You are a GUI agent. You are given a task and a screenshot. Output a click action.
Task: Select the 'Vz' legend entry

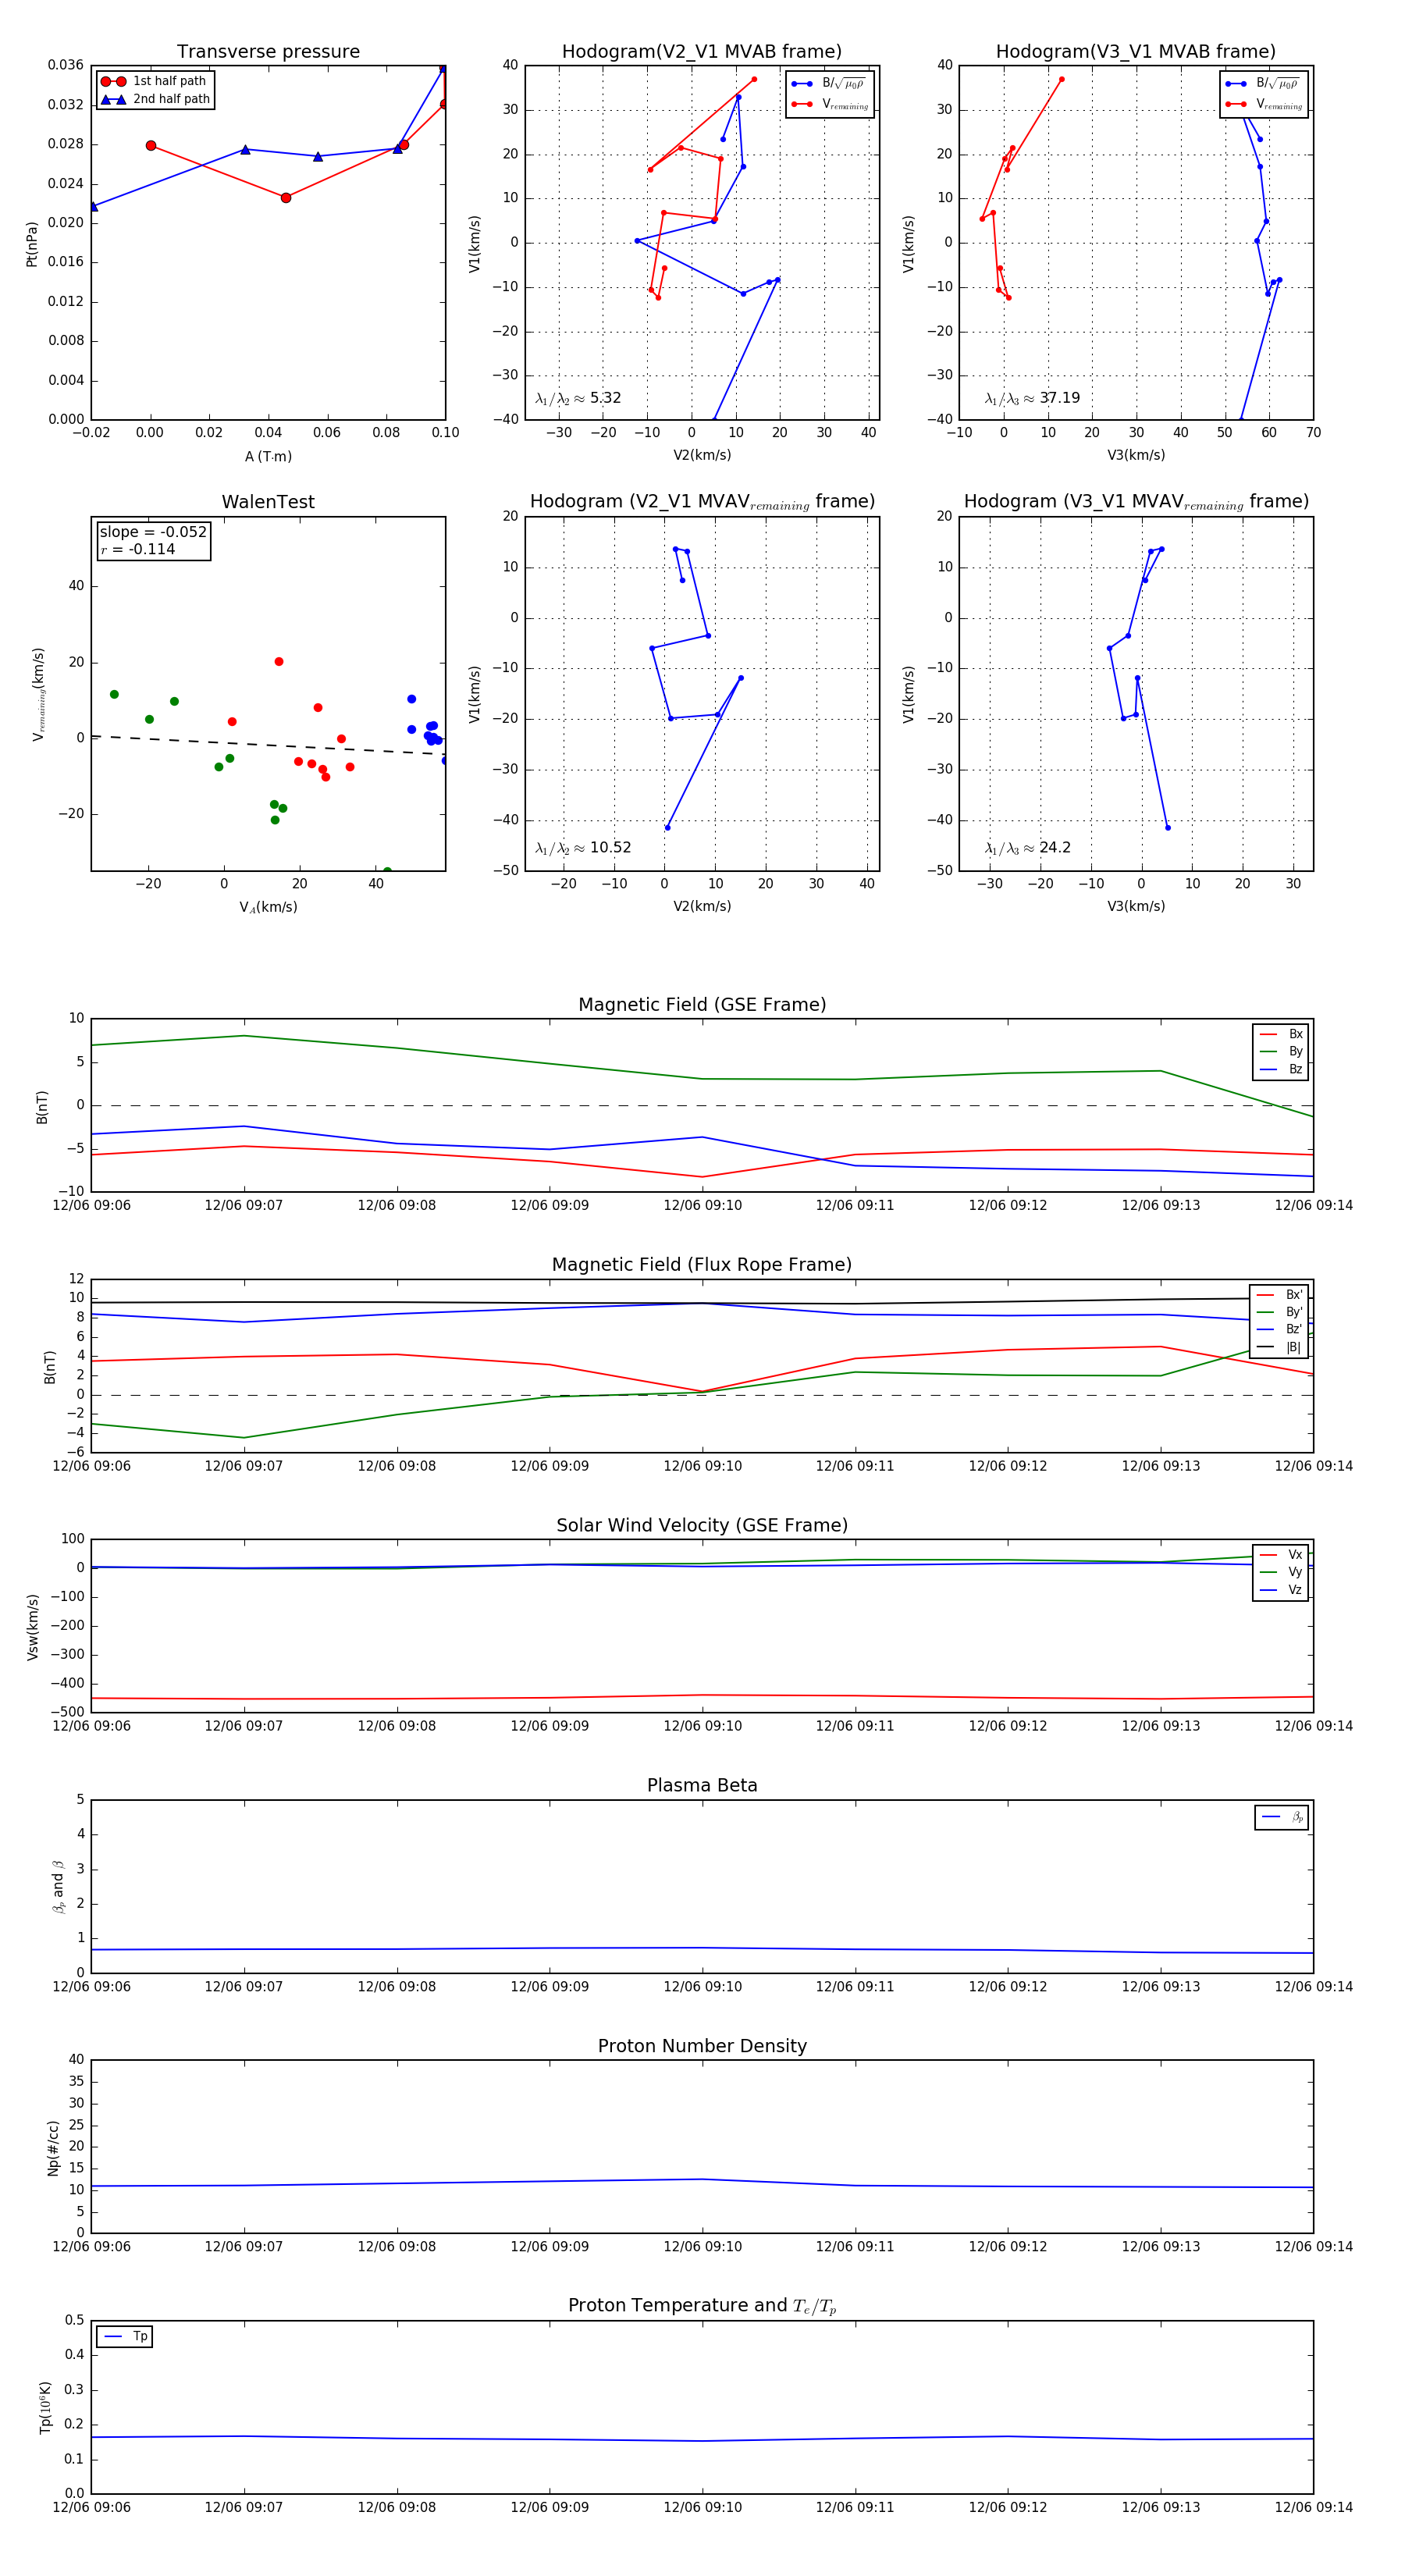1281,1589
